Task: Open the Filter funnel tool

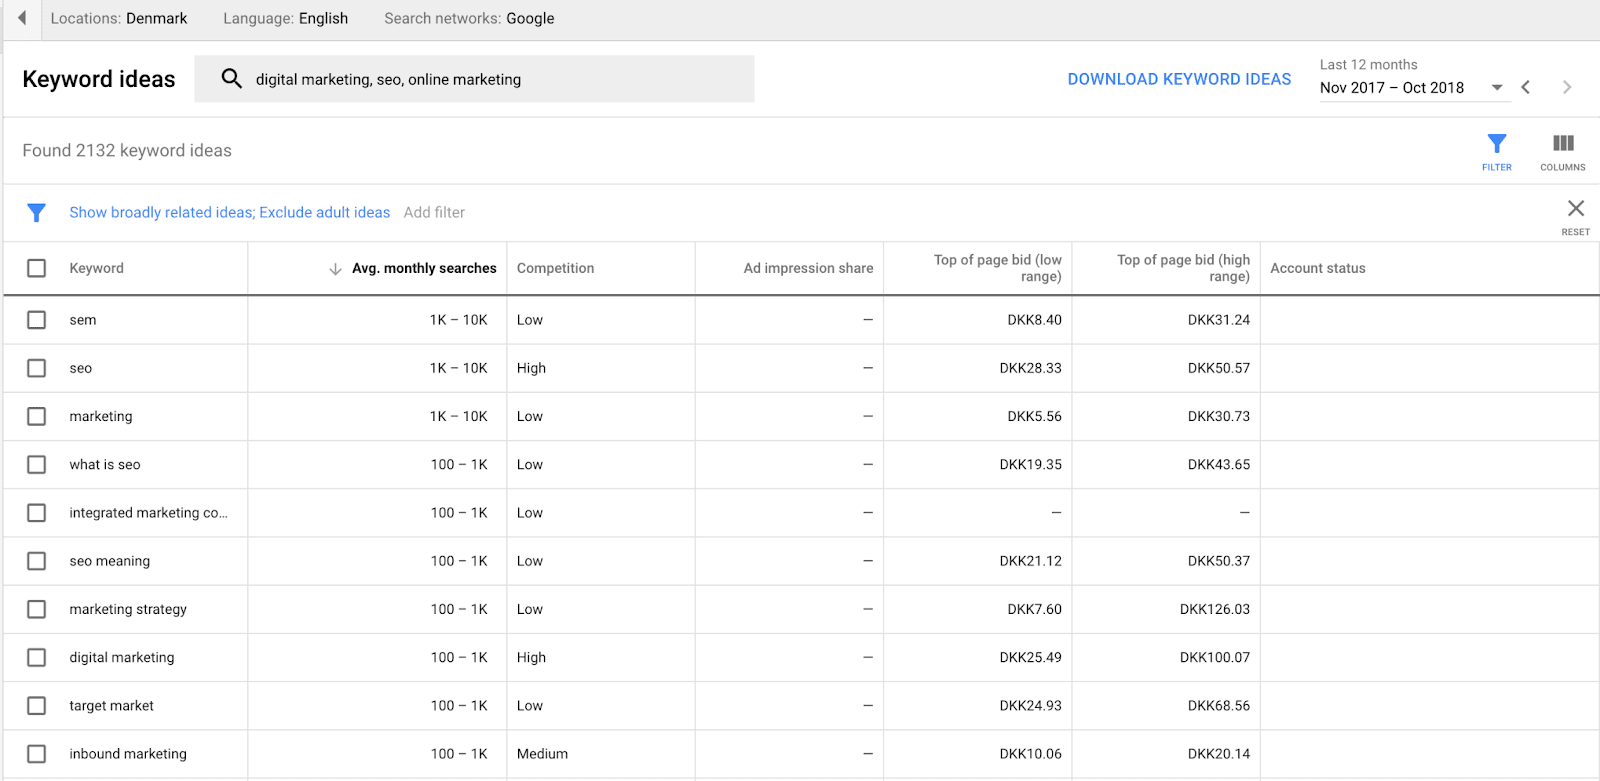Action: [1496, 150]
